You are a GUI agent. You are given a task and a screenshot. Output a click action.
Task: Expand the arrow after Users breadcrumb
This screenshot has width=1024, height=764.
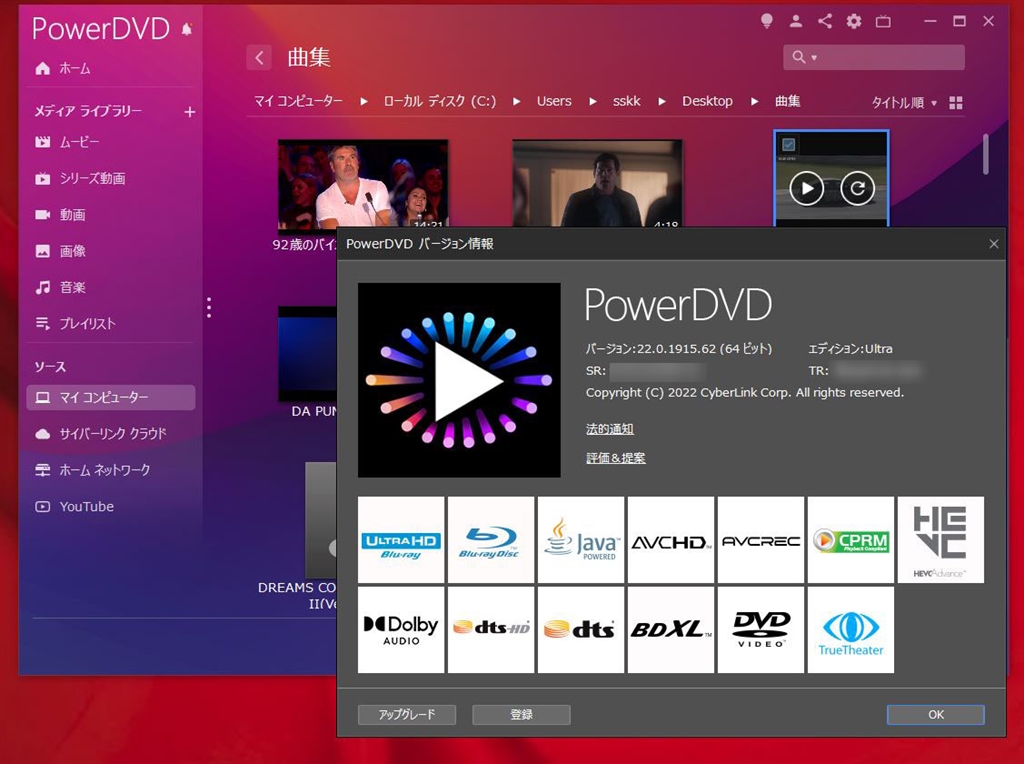point(592,101)
